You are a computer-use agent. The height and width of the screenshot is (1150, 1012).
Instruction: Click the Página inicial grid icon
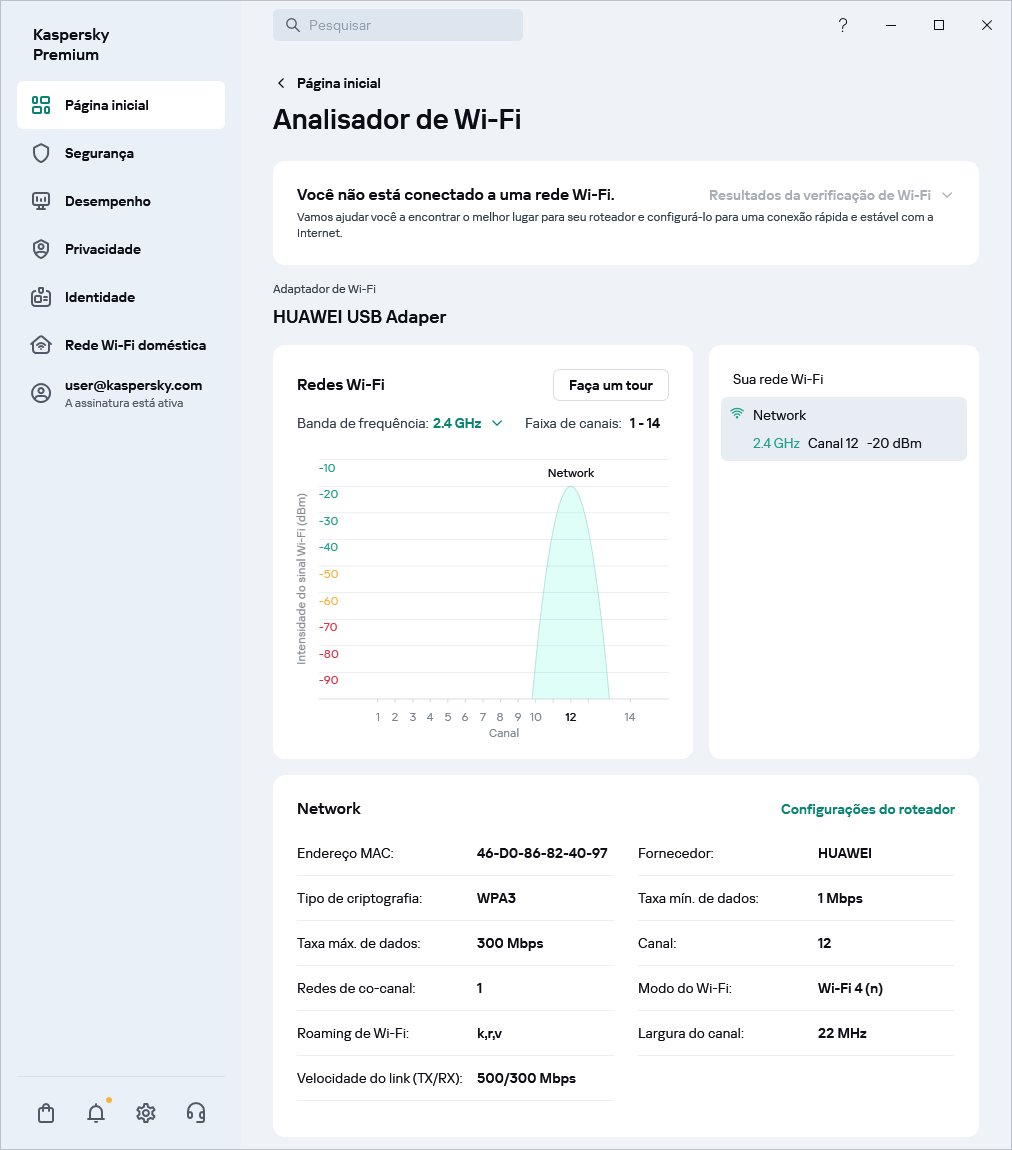(40, 104)
